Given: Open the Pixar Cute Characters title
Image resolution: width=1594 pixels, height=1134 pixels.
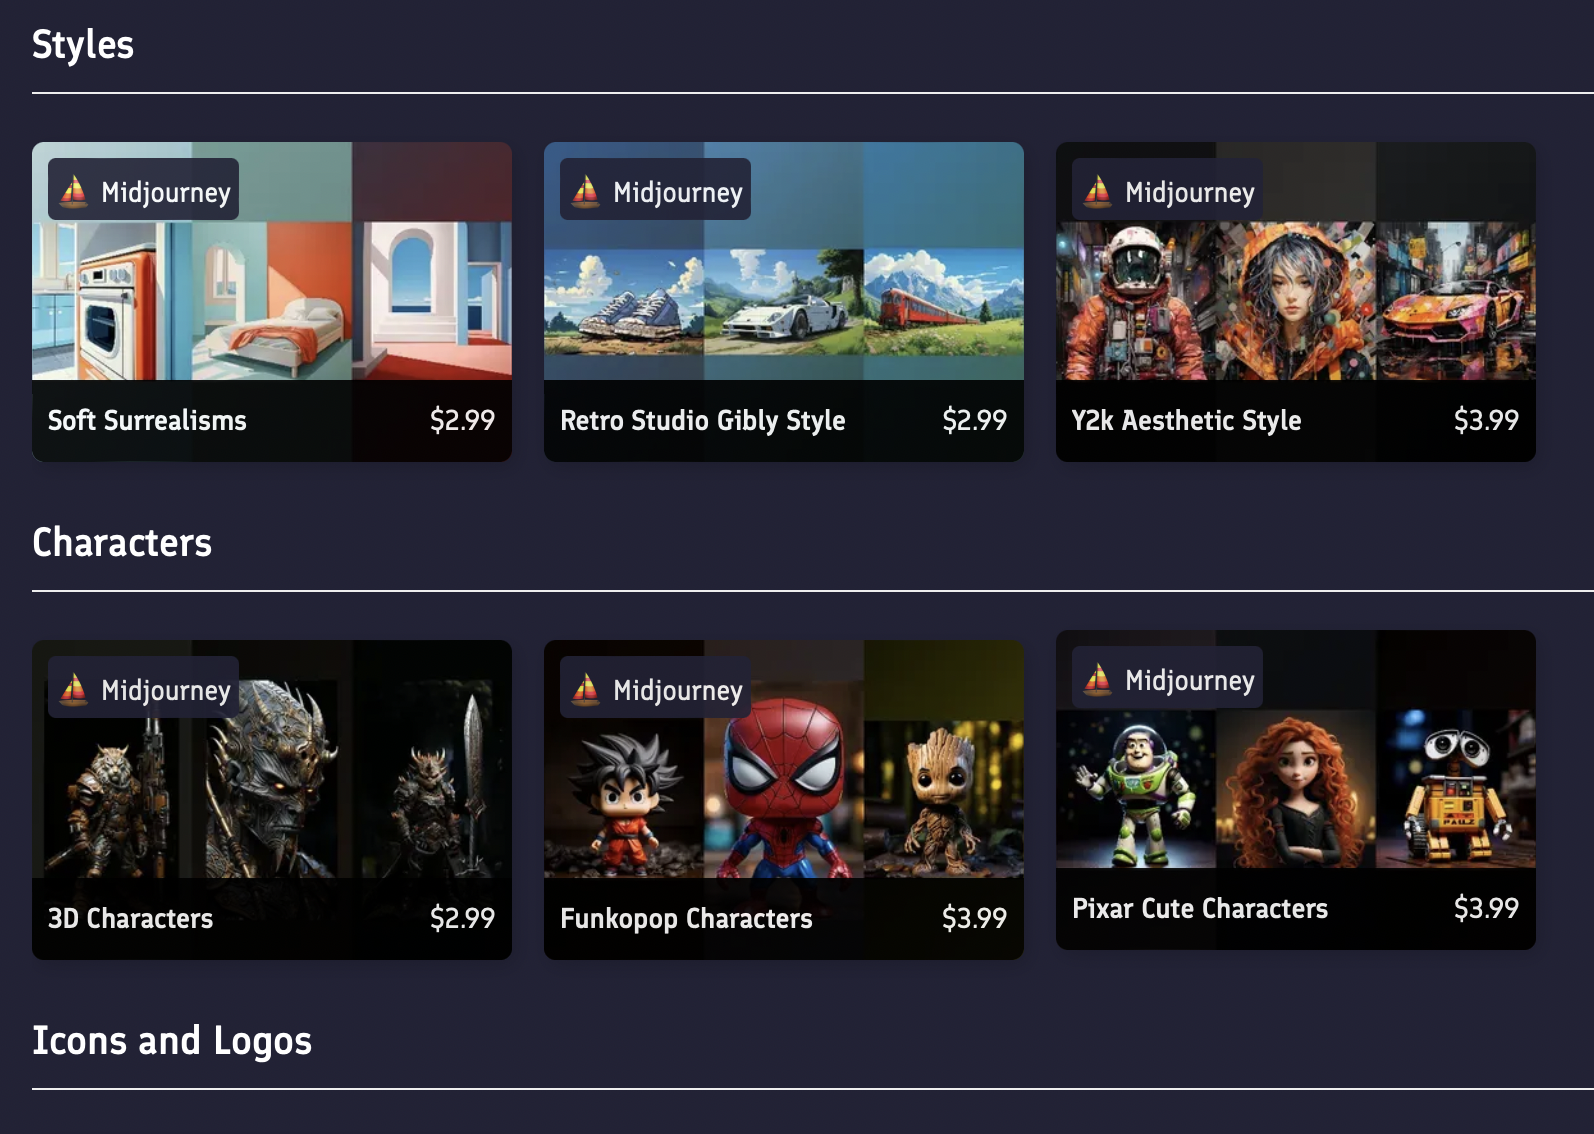Looking at the screenshot, I should coord(1200,908).
